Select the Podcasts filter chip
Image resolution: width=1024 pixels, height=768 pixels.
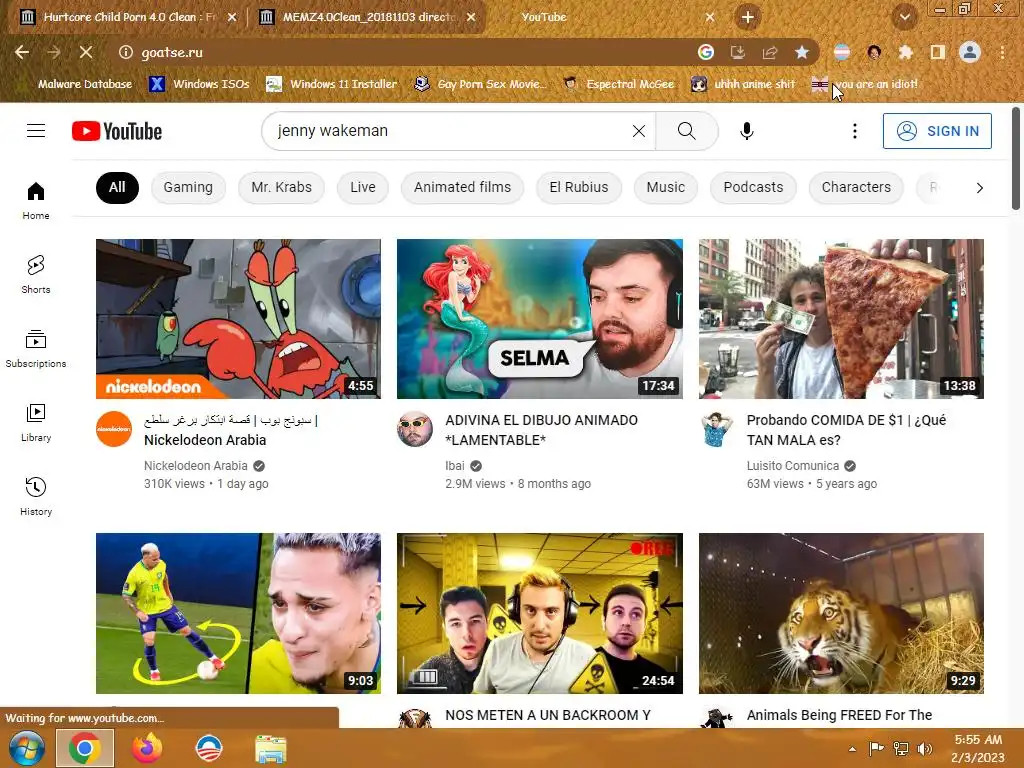pyautogui.click(x=753, y=187)
